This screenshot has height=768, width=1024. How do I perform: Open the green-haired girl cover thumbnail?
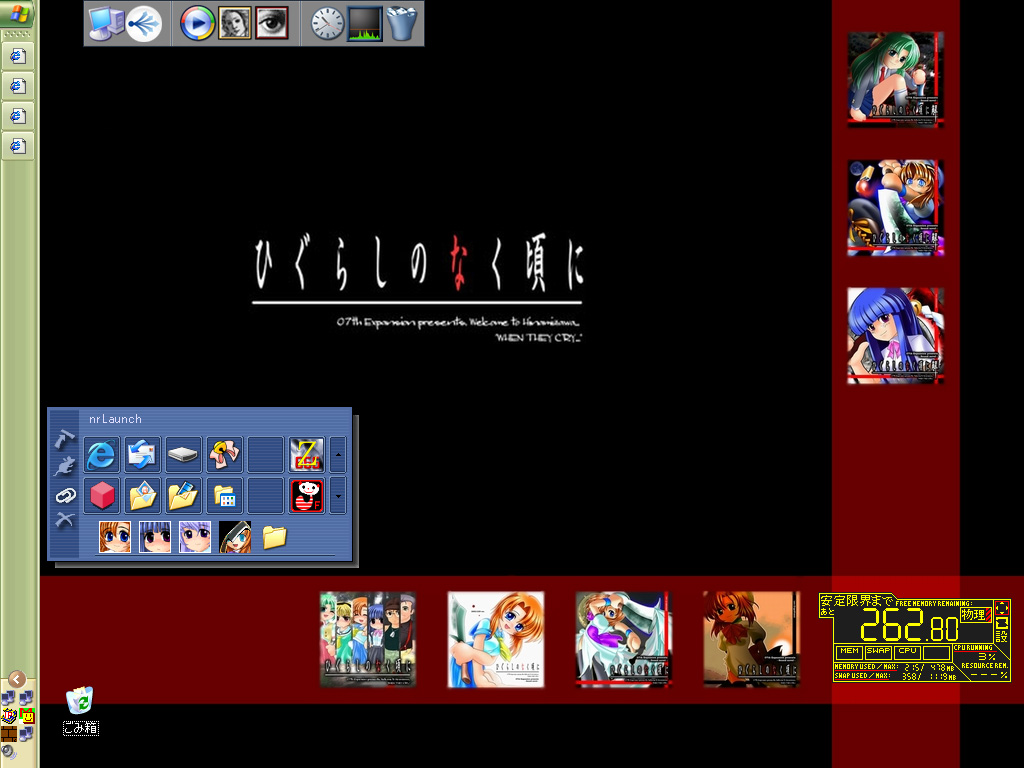pyautogui.click(x=895, y=80)
